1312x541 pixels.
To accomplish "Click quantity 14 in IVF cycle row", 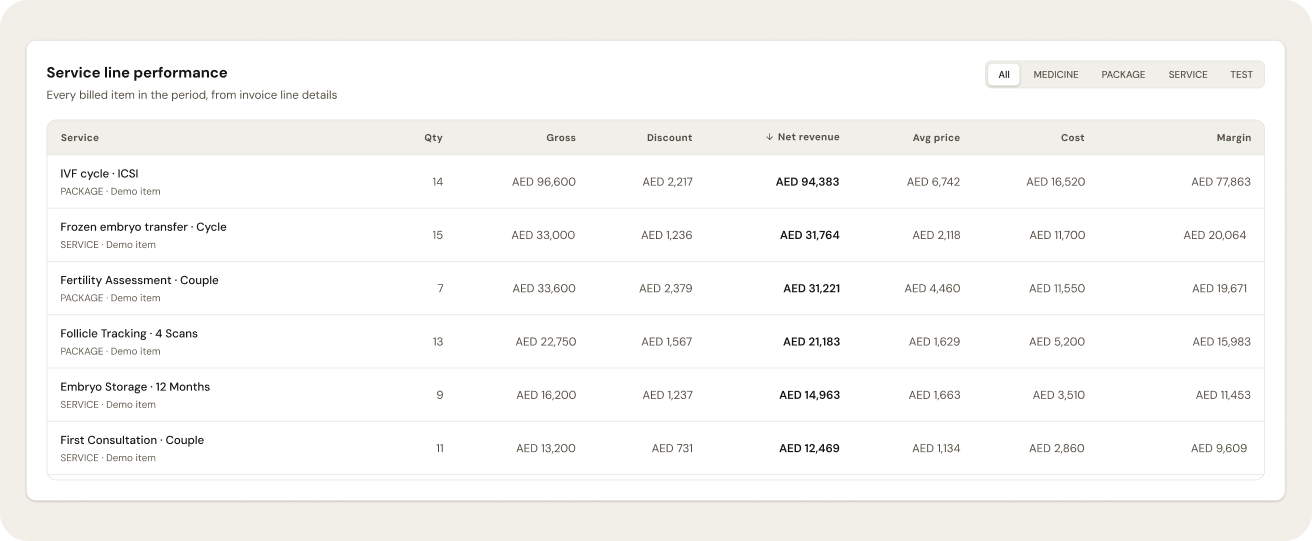I will coord(437,182).
